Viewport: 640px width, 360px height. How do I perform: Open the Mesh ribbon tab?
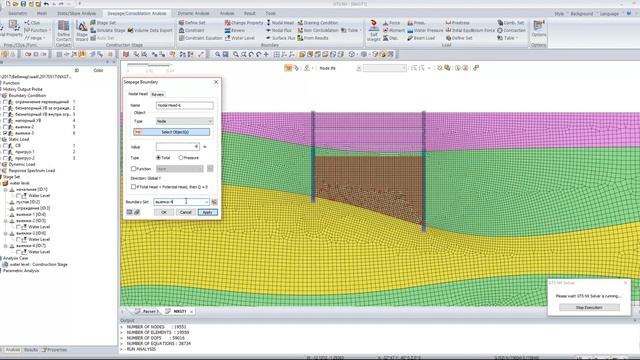coord(42,13)
